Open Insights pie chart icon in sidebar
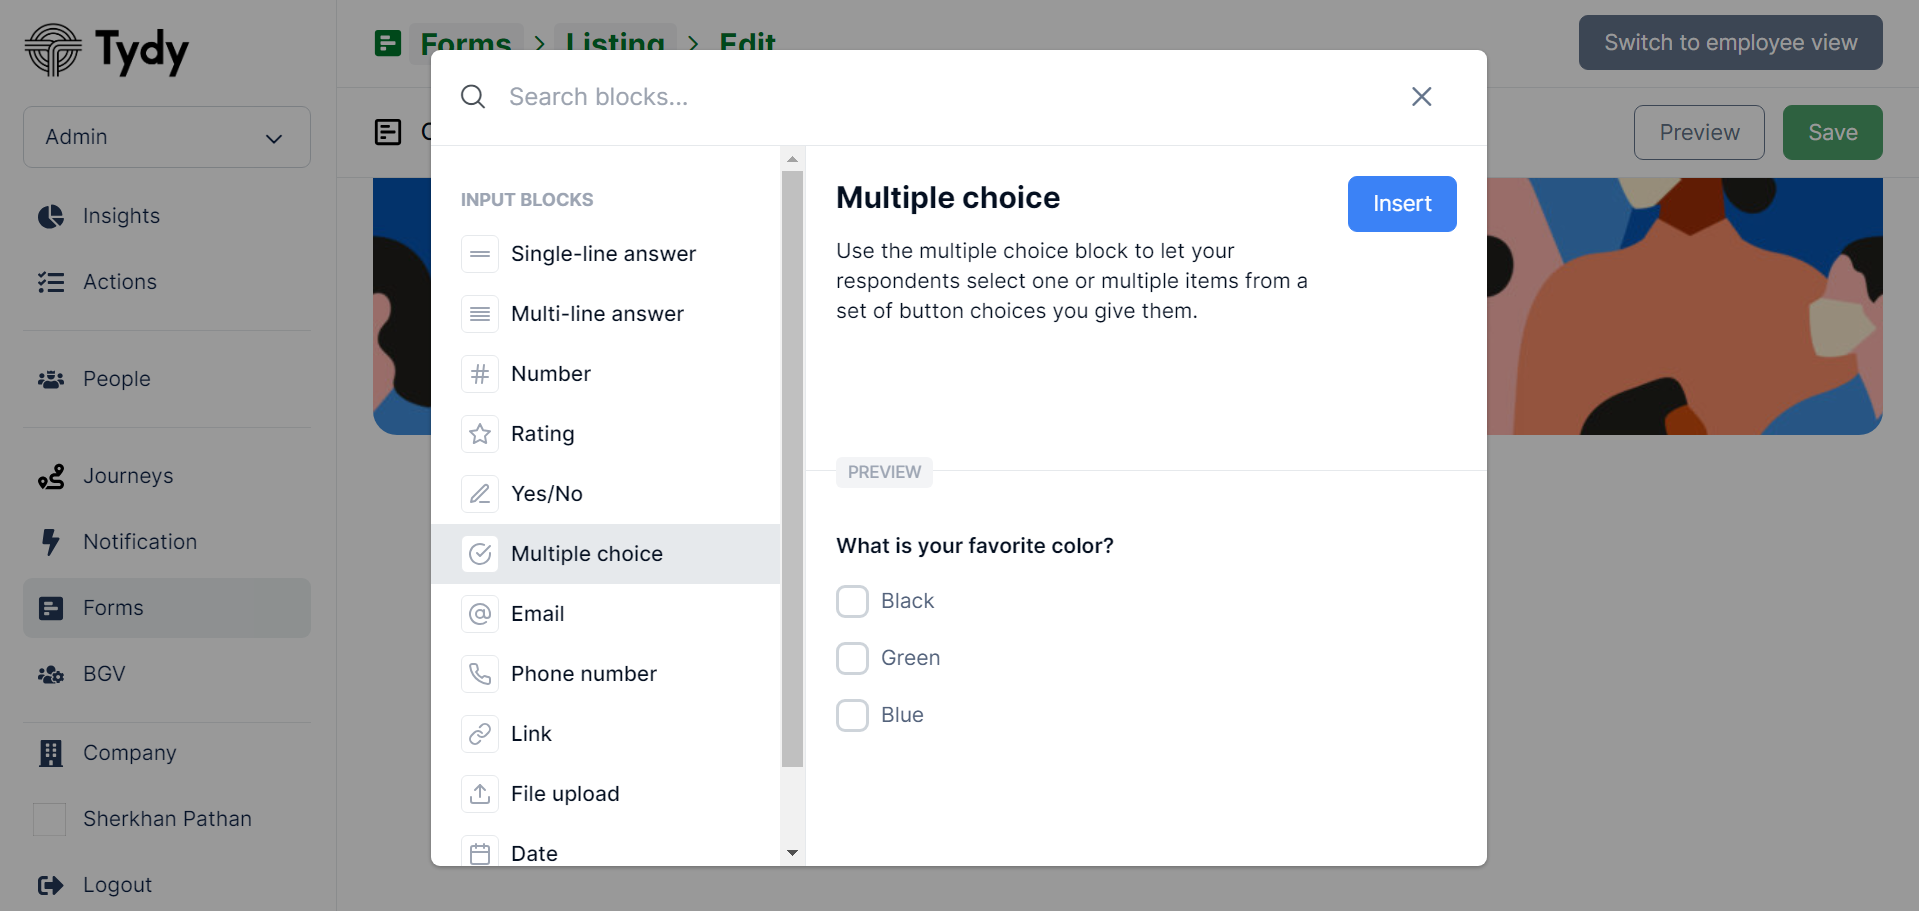This screenshot has height=911, width=1919. coord(51,216)
